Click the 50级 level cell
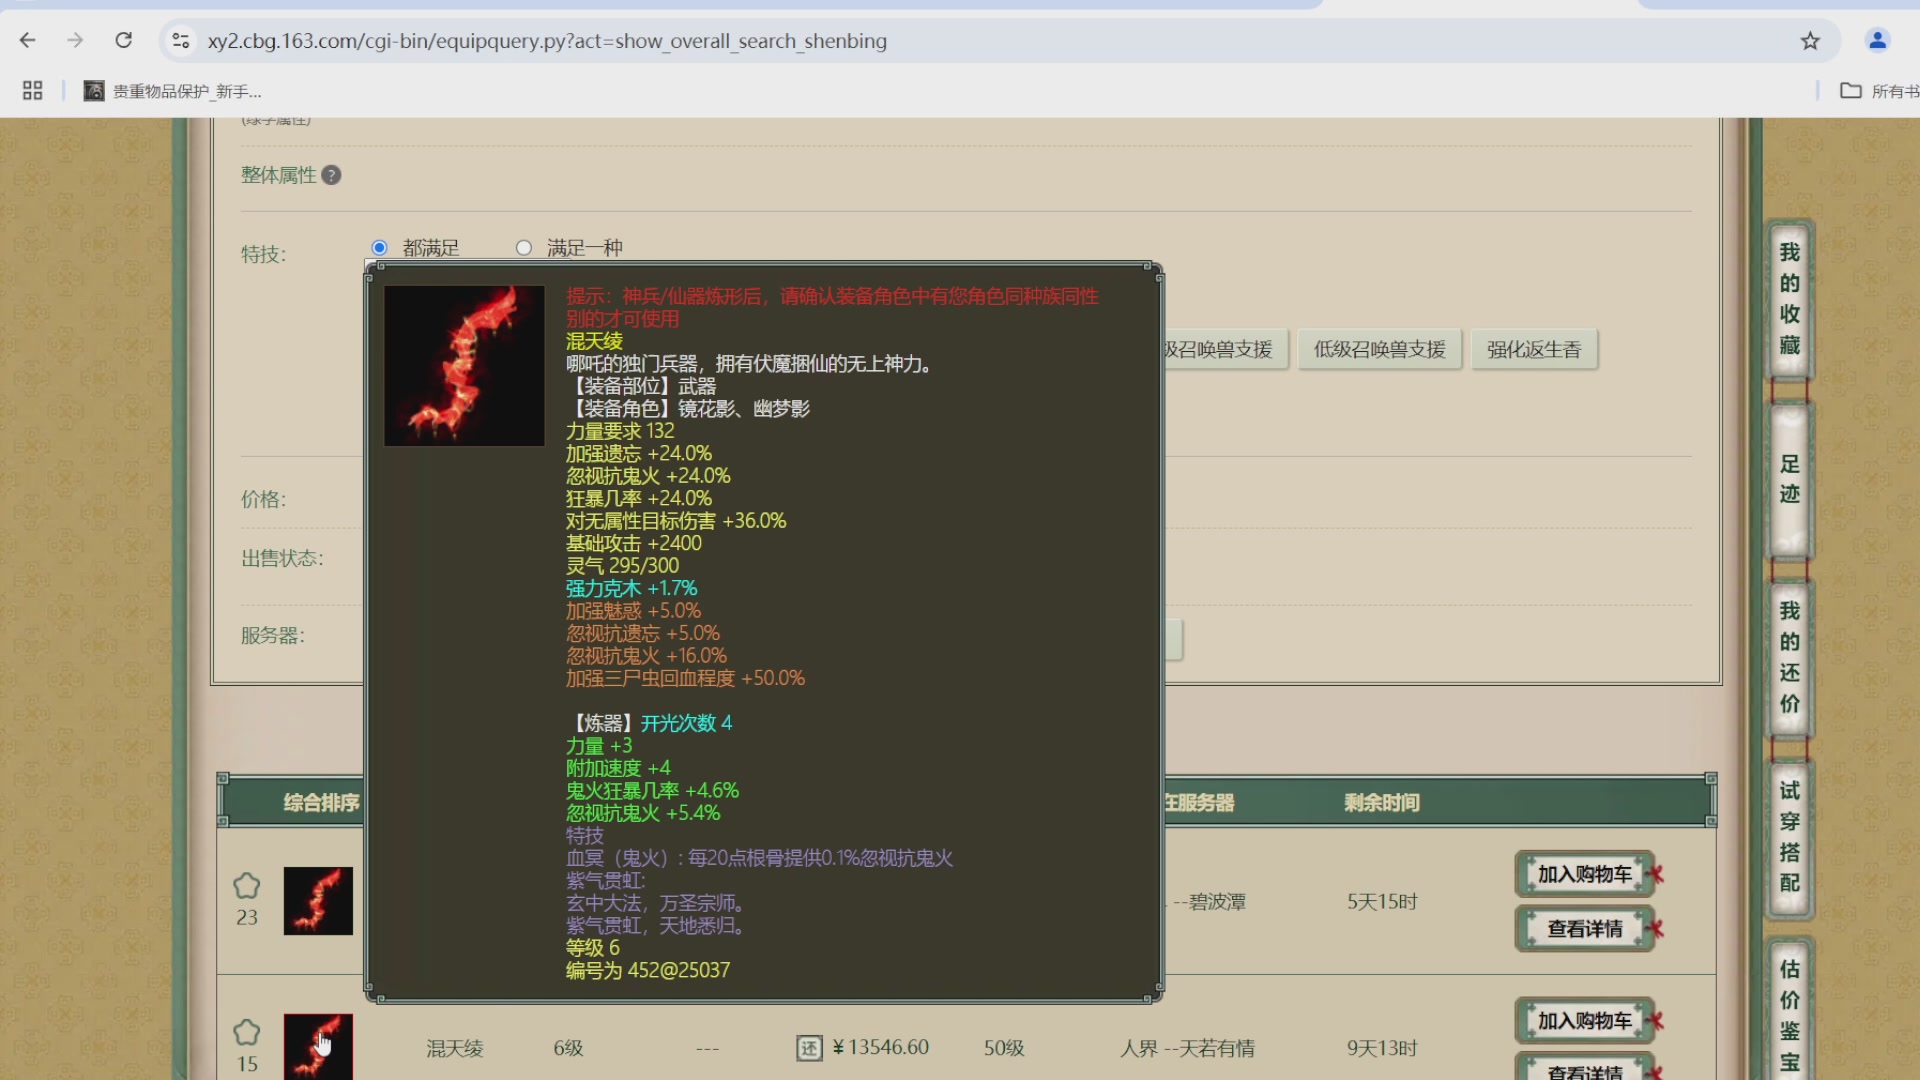The height and width of the screenshot is (1080, 1920). (x=1004, y=1048)
